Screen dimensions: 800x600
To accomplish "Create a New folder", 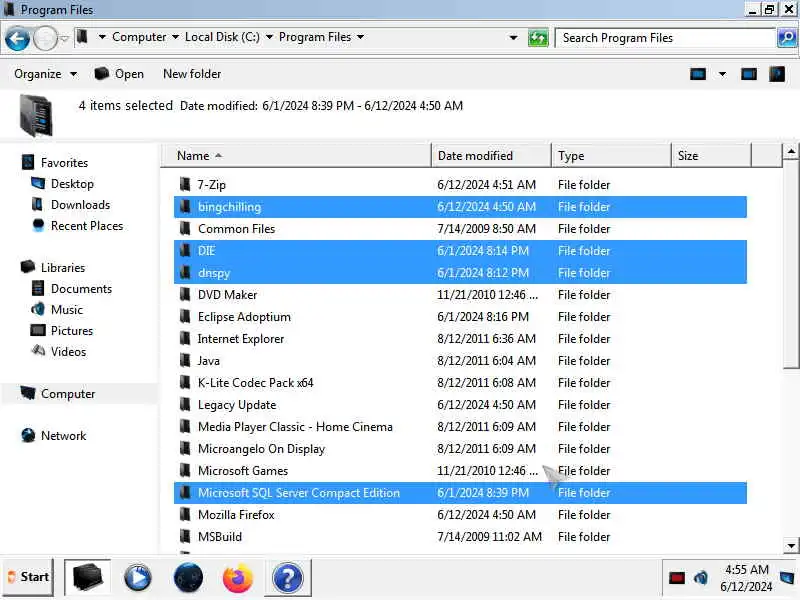I will (192, 74).
